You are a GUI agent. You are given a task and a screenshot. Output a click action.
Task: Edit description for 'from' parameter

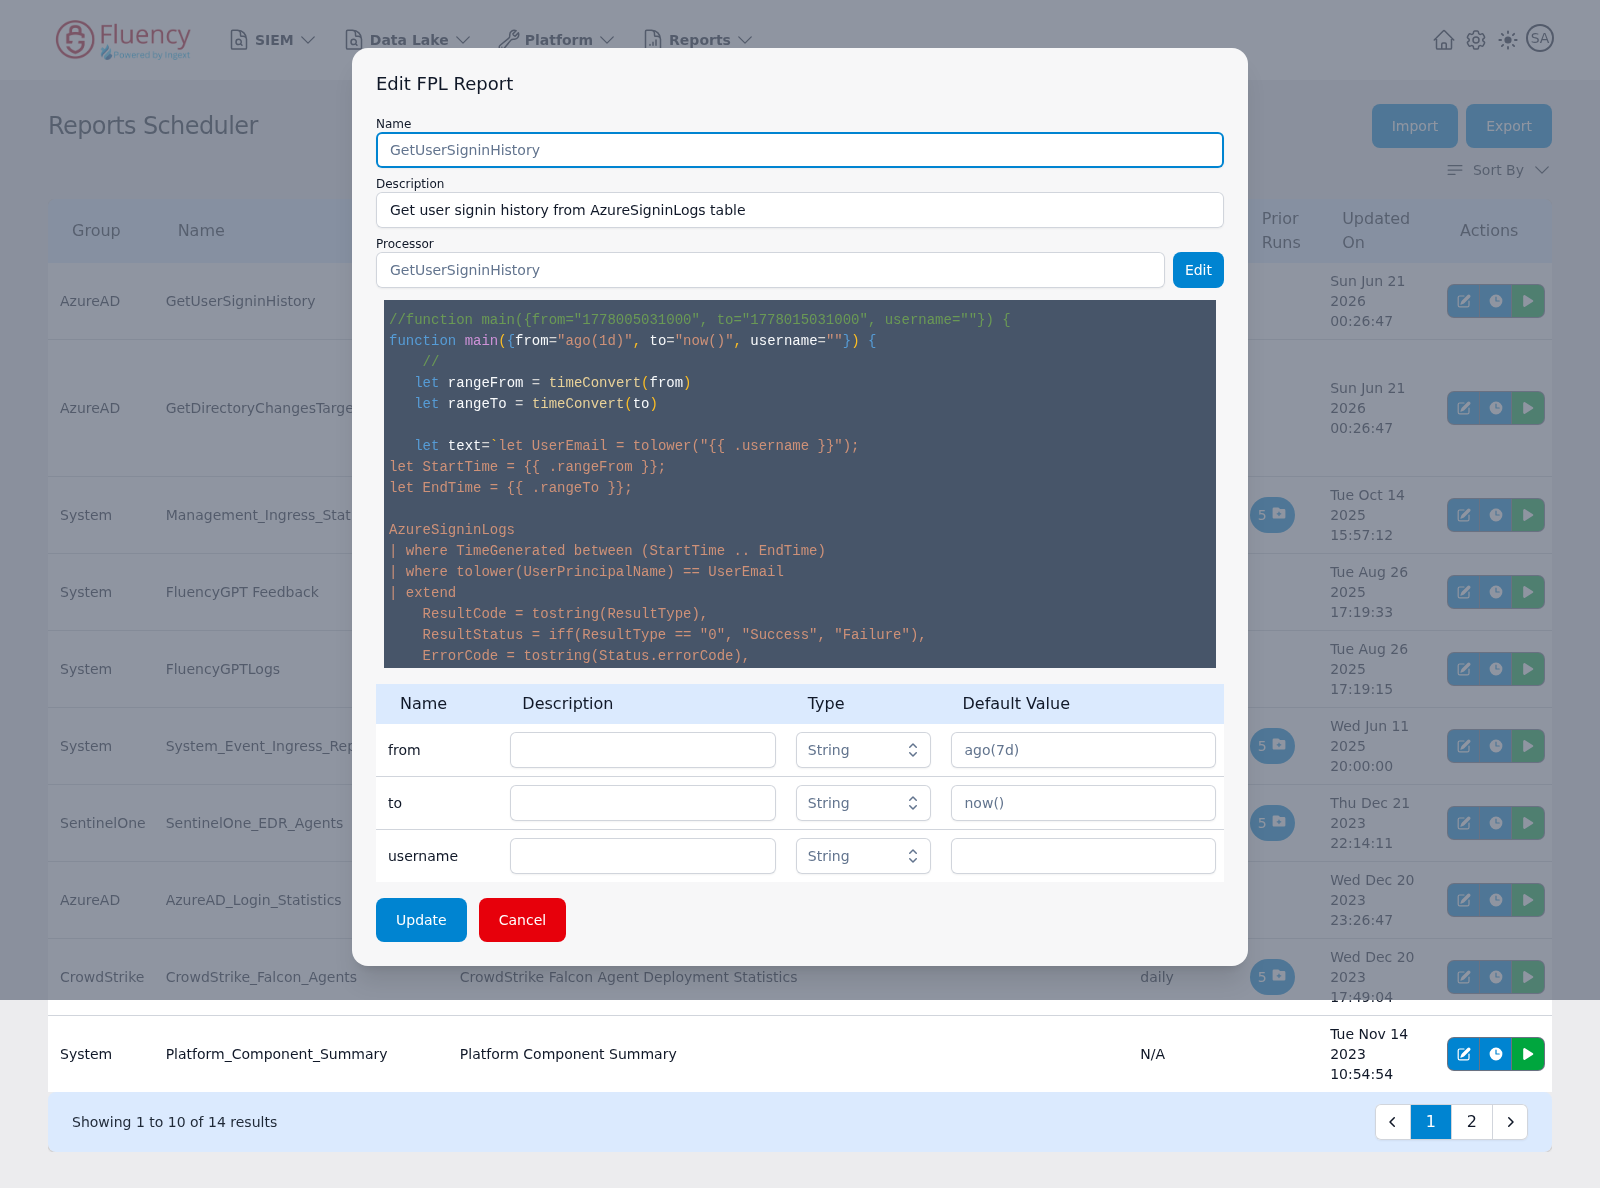[643, 750]
